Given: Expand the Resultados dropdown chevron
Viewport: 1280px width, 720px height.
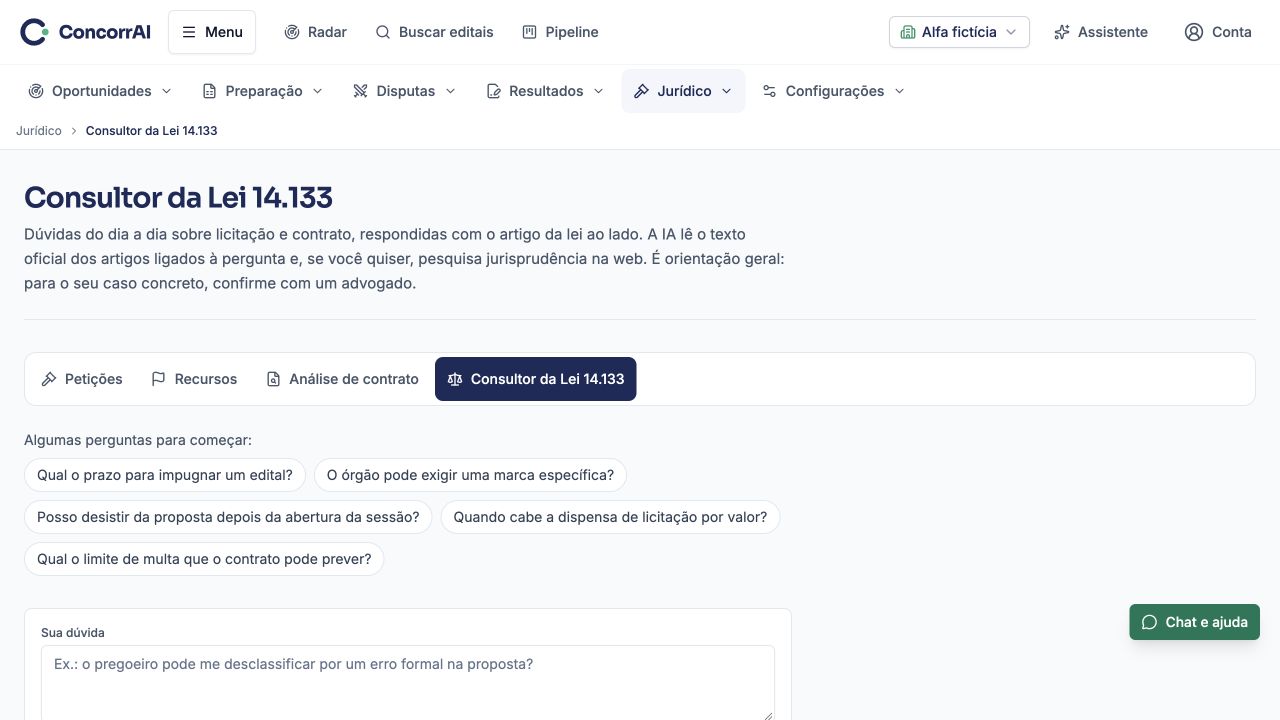Looking at the screenshot, I should [599, 91].
